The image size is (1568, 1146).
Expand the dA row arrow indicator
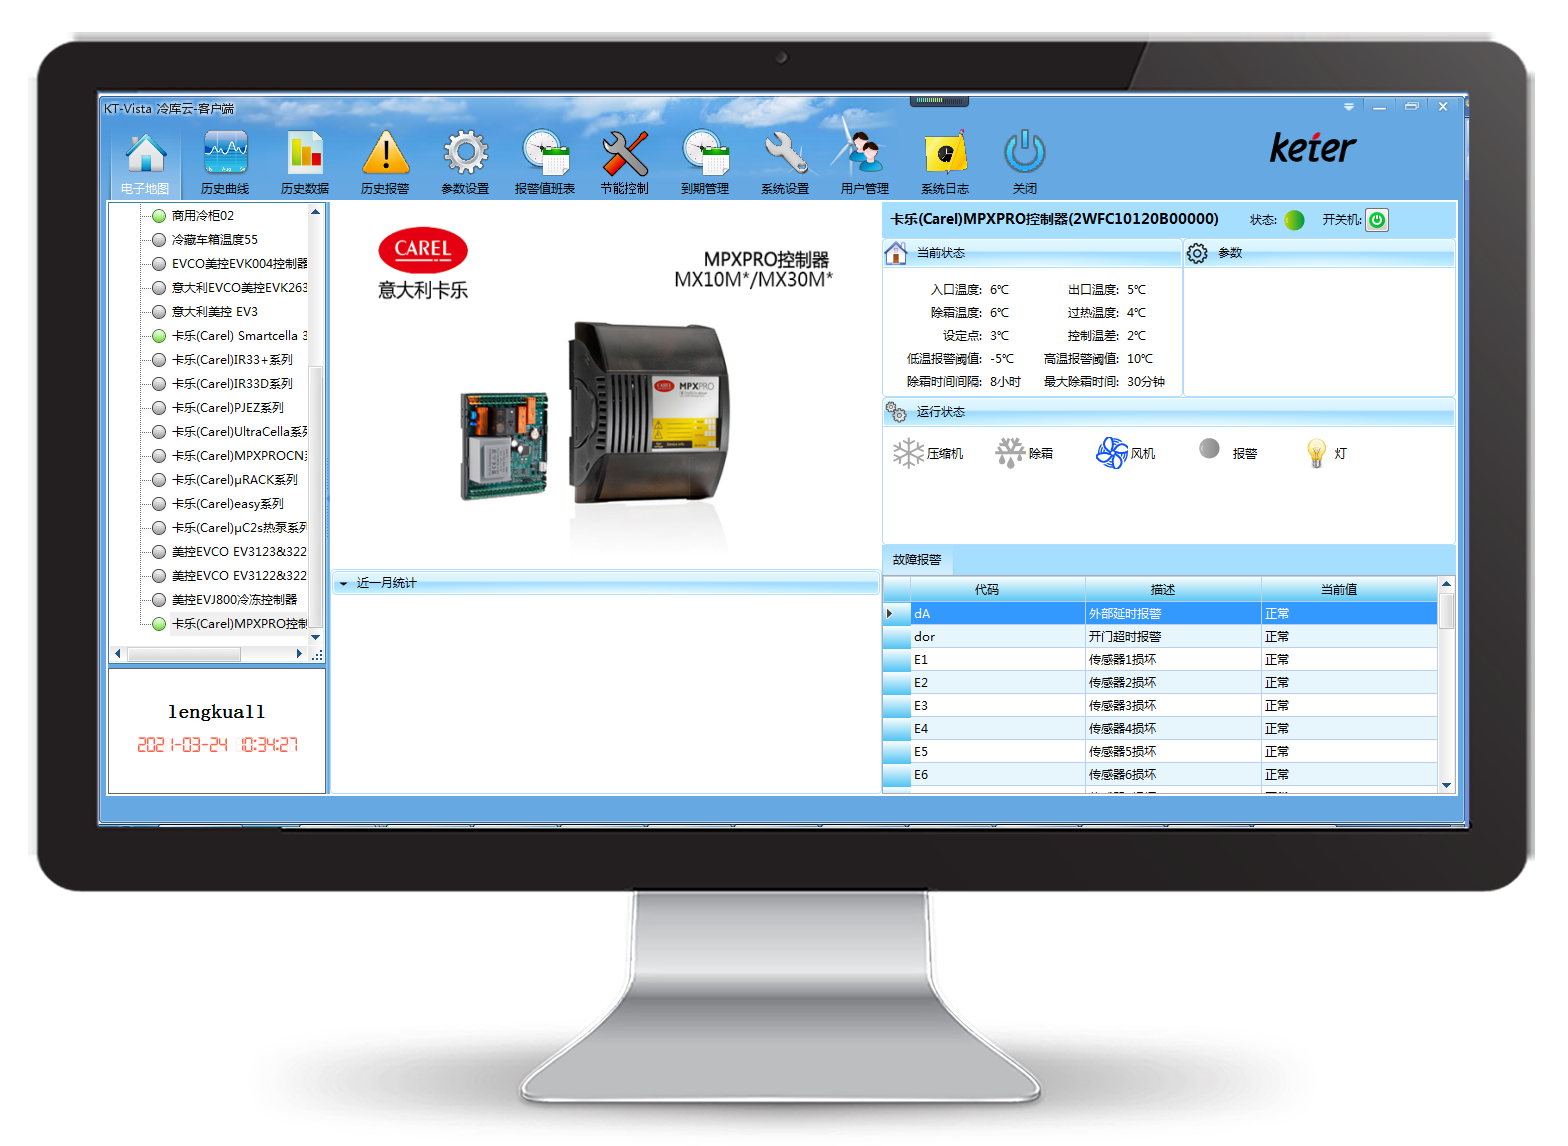[x=890, y=613]
